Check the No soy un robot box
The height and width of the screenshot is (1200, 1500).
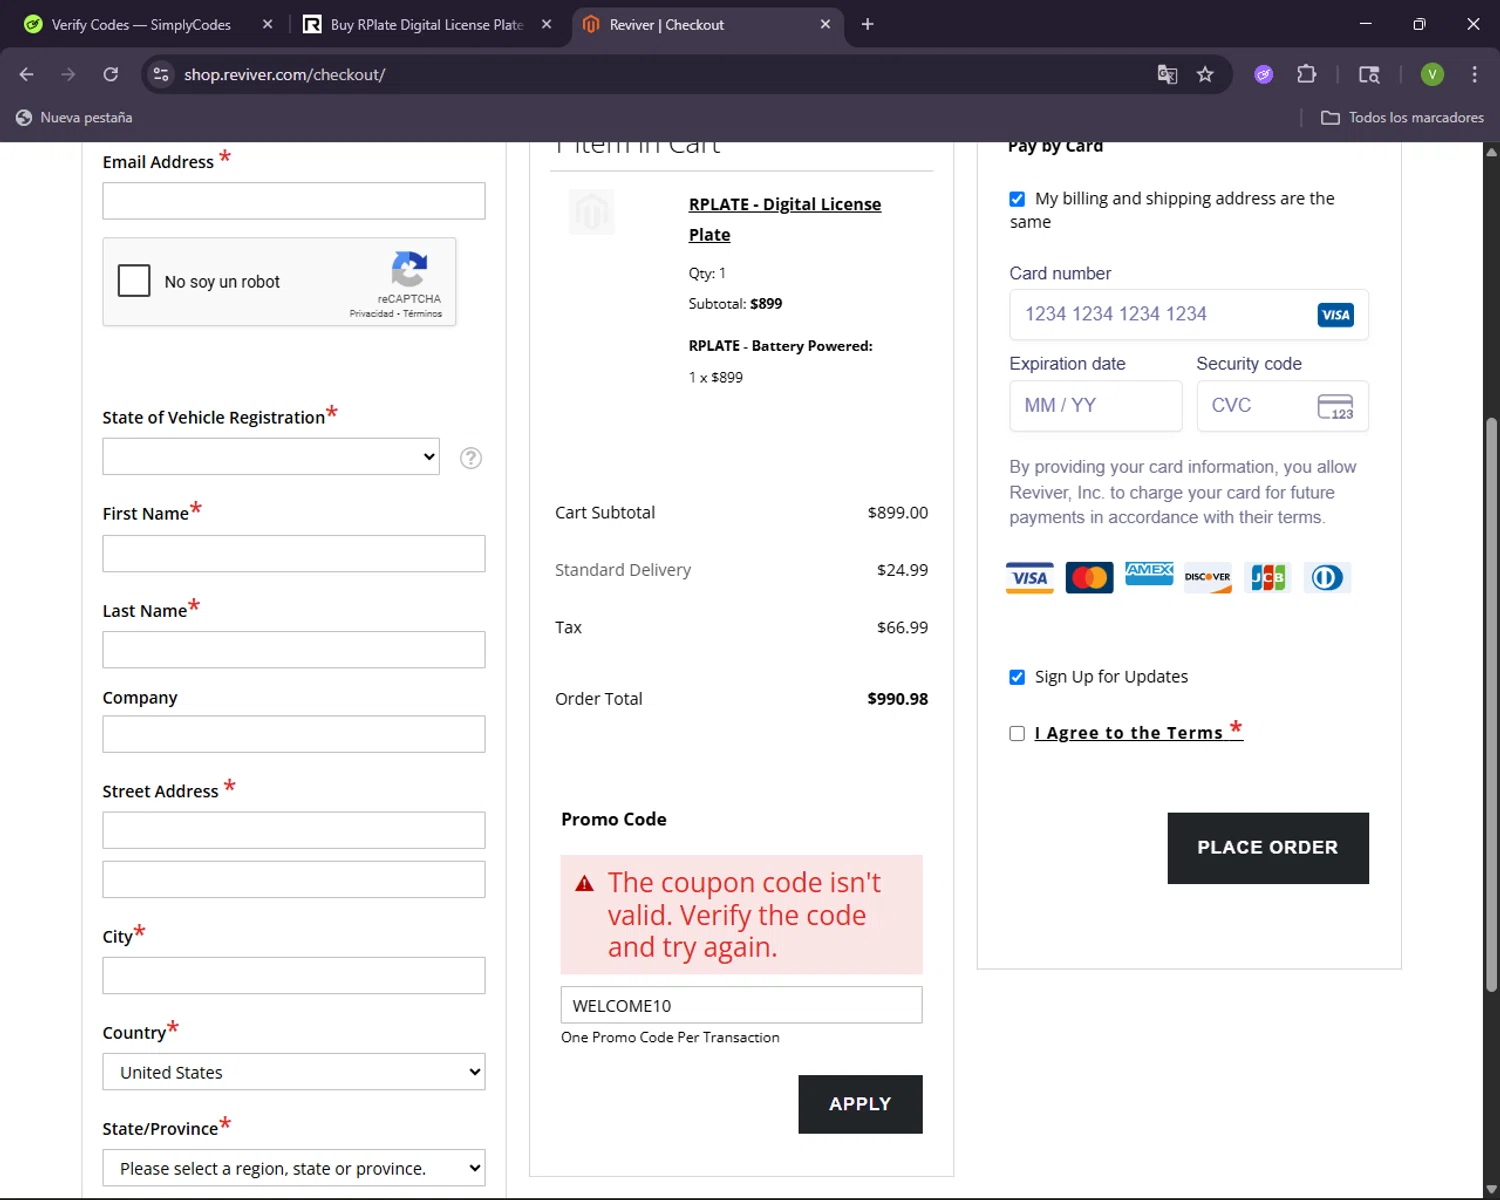click(x=134, y=281)
